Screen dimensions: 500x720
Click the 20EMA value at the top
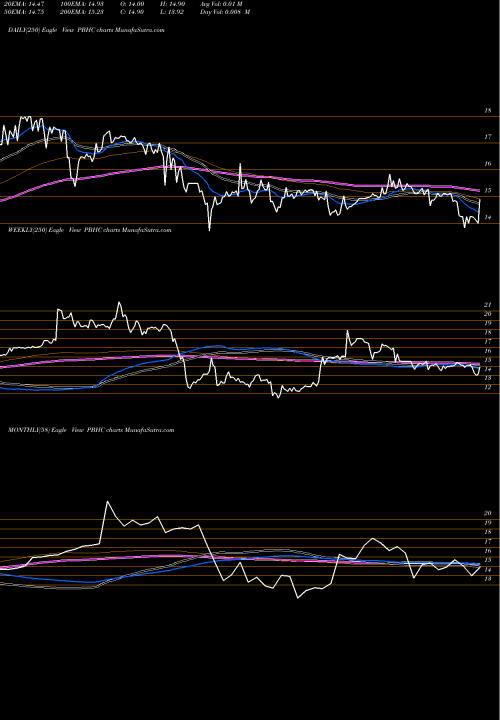click(22, 4)
